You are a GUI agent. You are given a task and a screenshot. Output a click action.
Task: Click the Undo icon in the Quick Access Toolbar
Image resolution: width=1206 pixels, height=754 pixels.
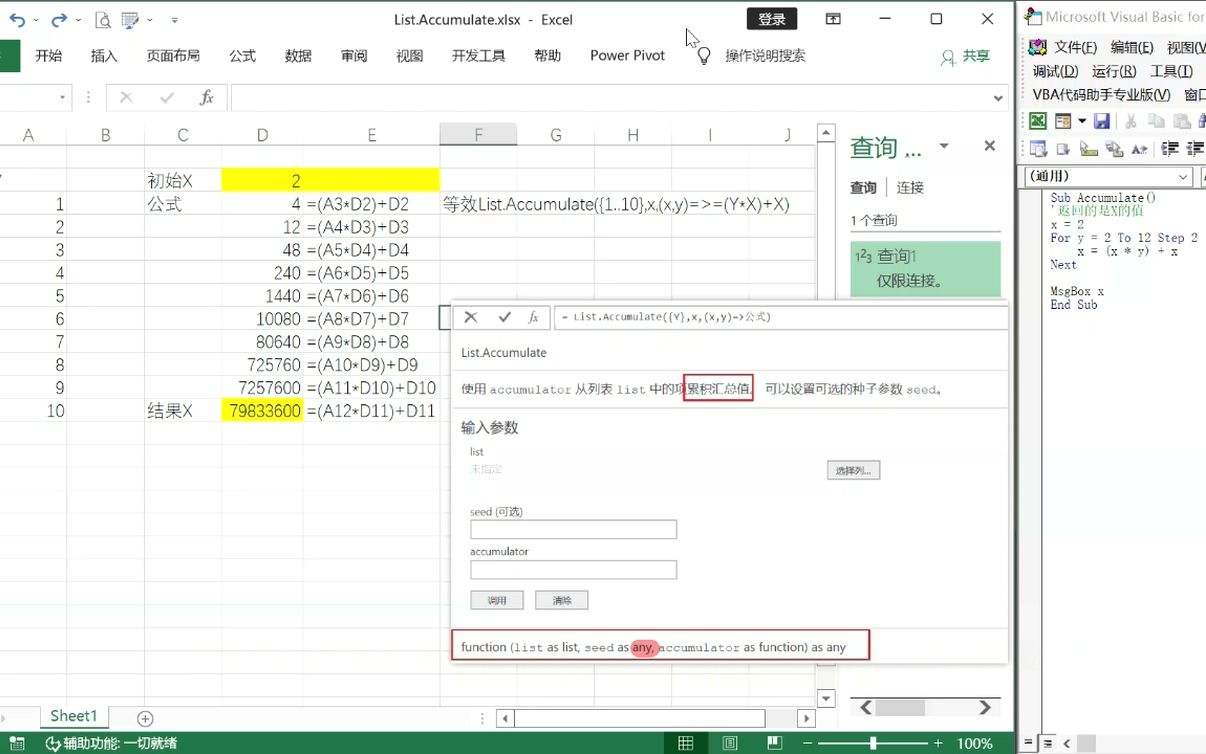coord(17,19)
